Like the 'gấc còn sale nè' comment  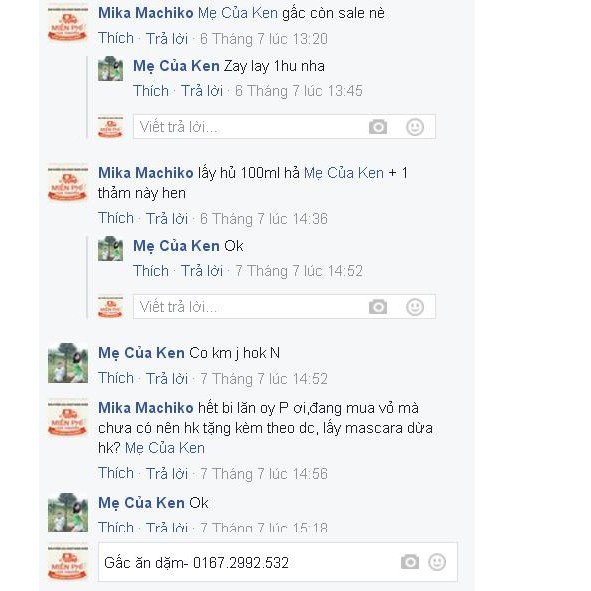[116, 38]
